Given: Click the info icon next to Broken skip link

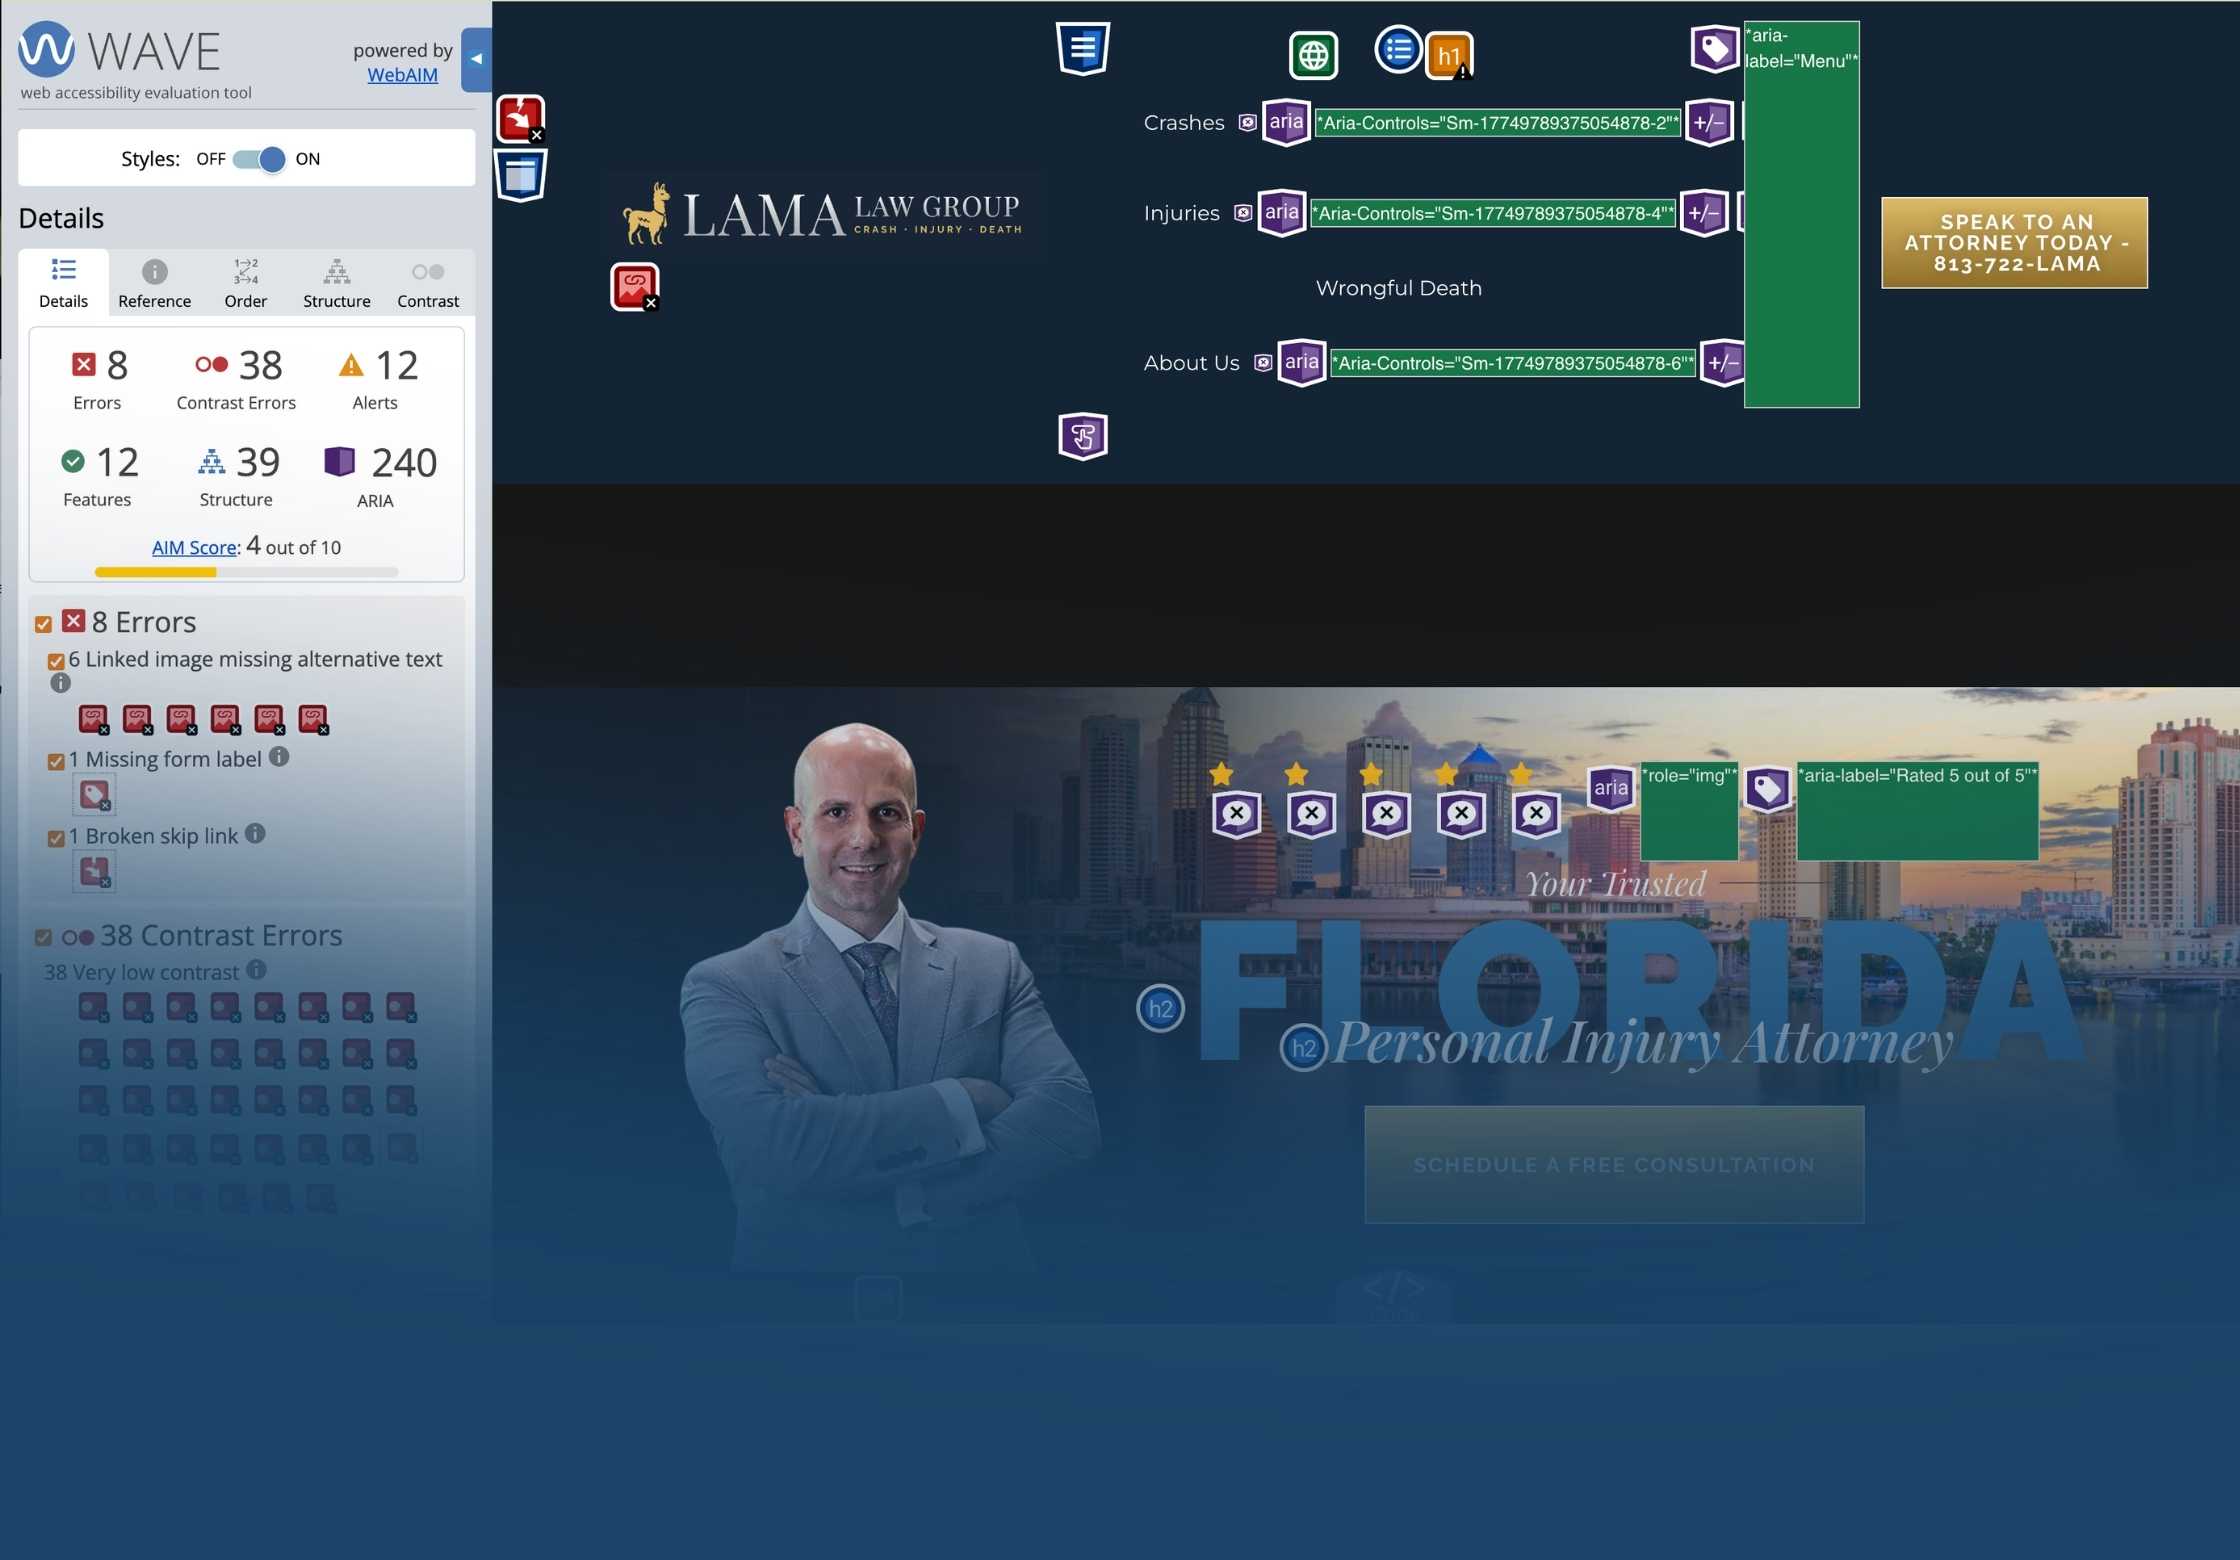Looking at the screenshot, I should point(256,833).
